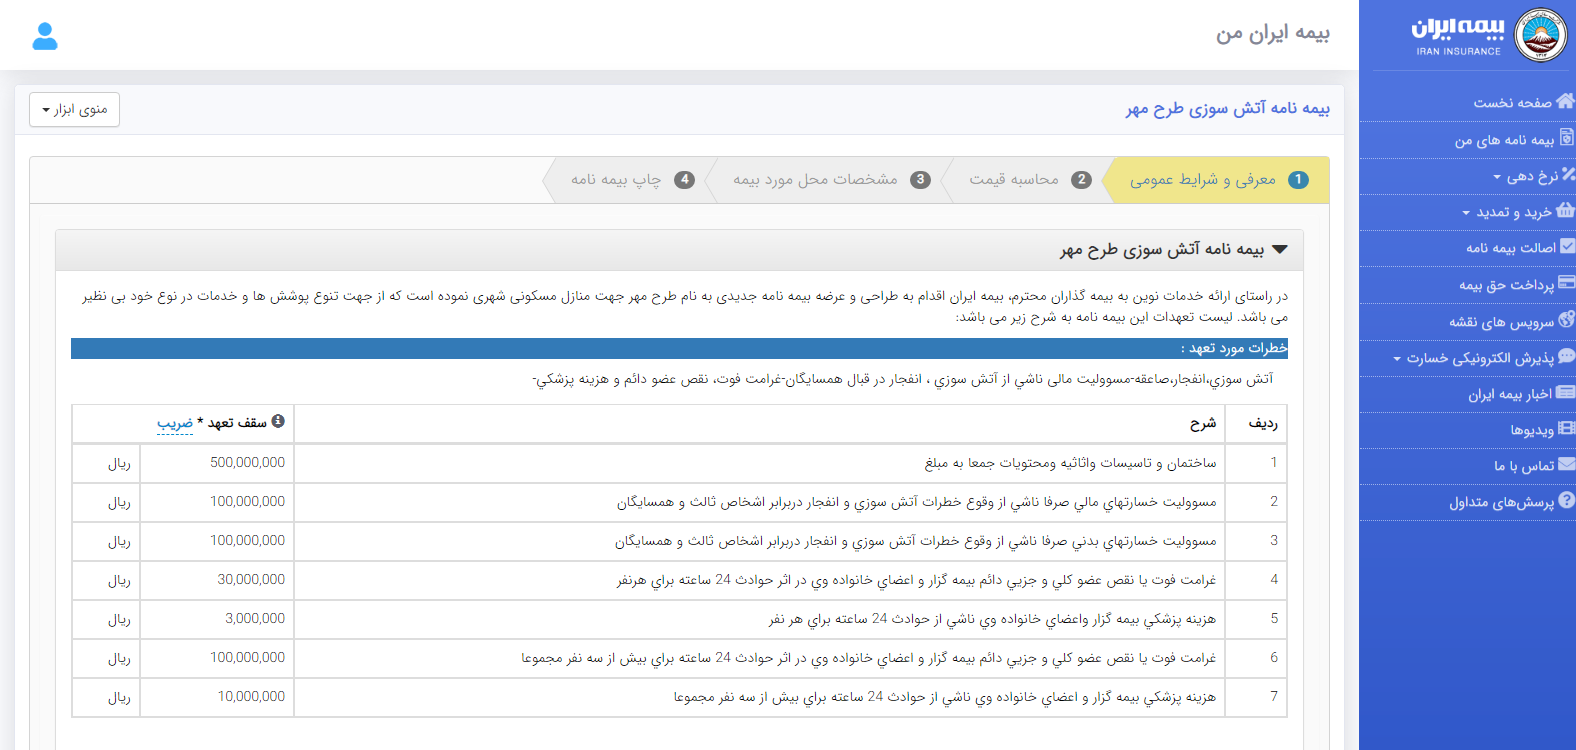This screenshot has height=750, width=1576.
Task: Click the globe map icon for سرویس های نقشه
Action: (x=1566, y=319)
